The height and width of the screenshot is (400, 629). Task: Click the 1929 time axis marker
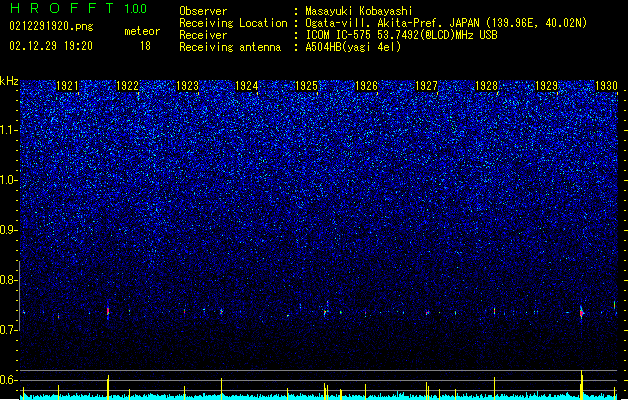tap(546, 86)
